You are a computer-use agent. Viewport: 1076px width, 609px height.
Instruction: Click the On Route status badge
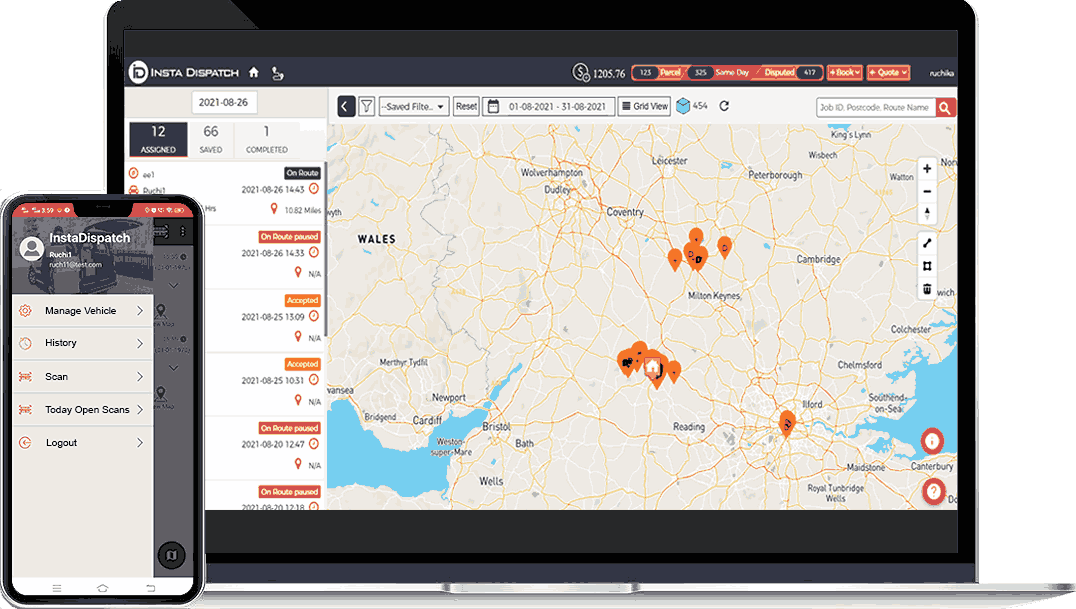coord(303,173)
